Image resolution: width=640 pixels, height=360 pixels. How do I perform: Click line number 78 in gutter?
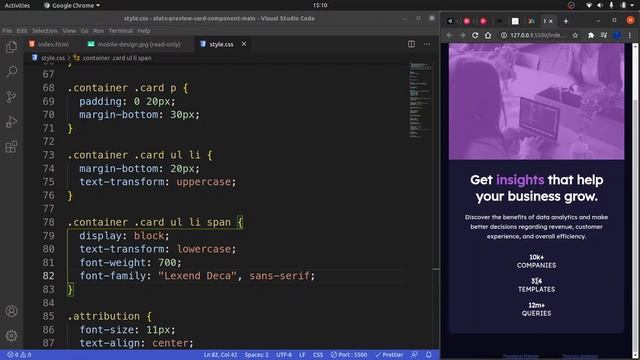(49, 222)
